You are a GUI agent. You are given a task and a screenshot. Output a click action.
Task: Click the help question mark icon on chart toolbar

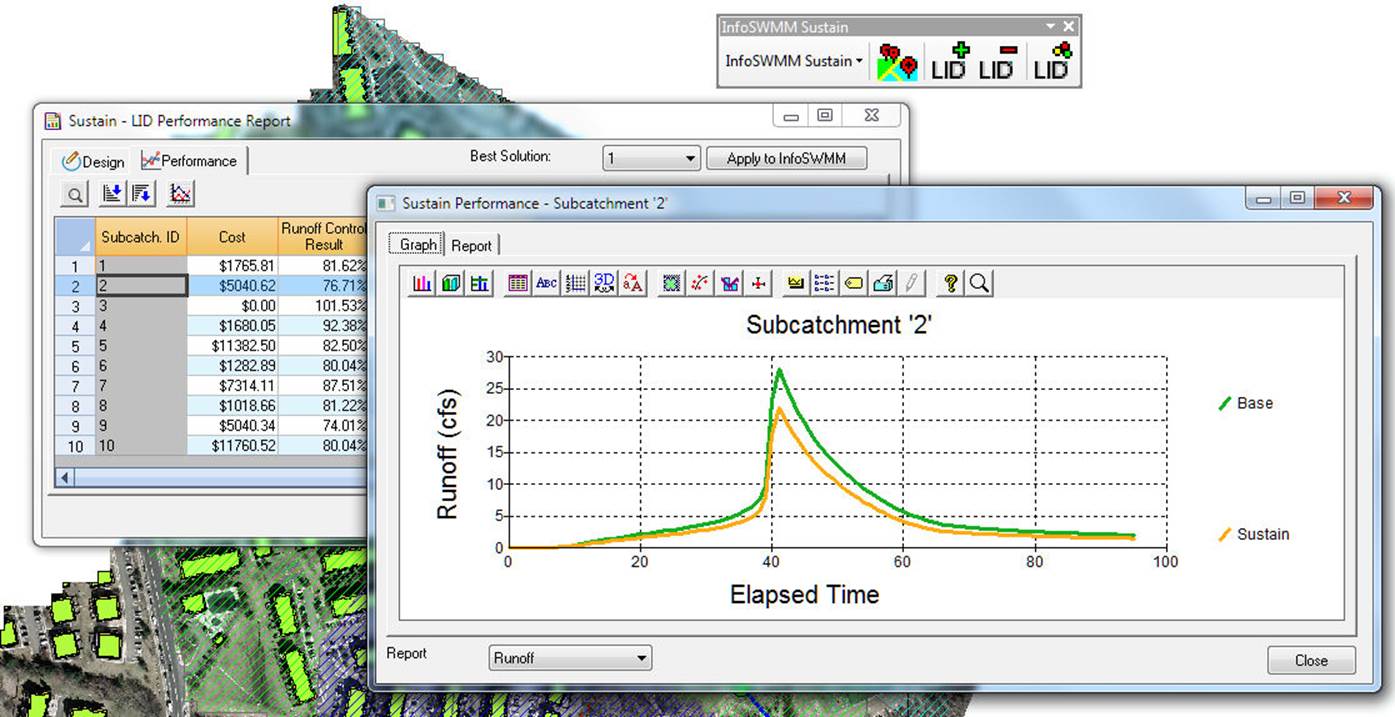[949, 282]
